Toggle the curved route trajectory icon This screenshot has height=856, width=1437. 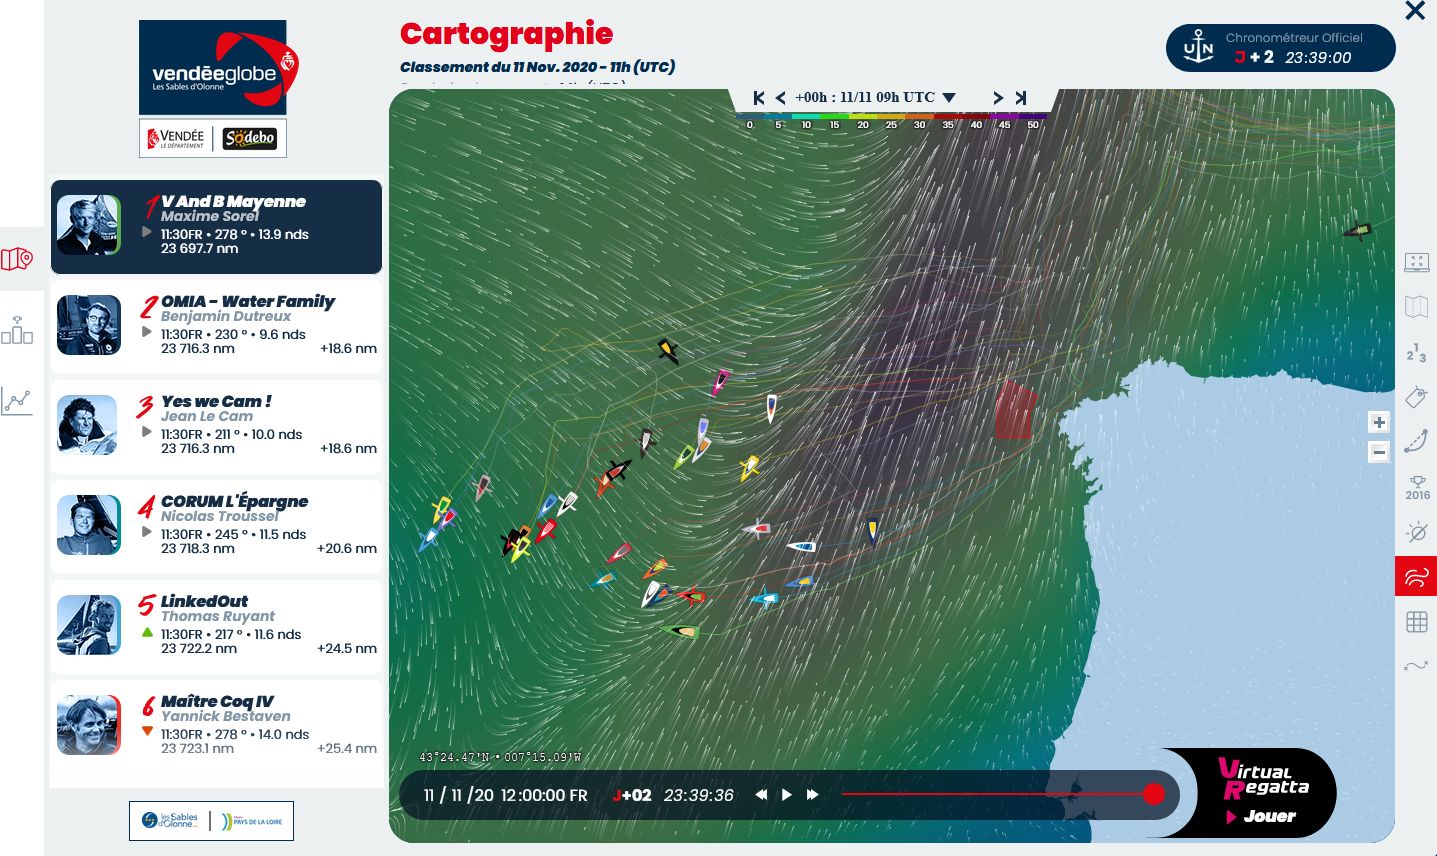pos(1417,441)
